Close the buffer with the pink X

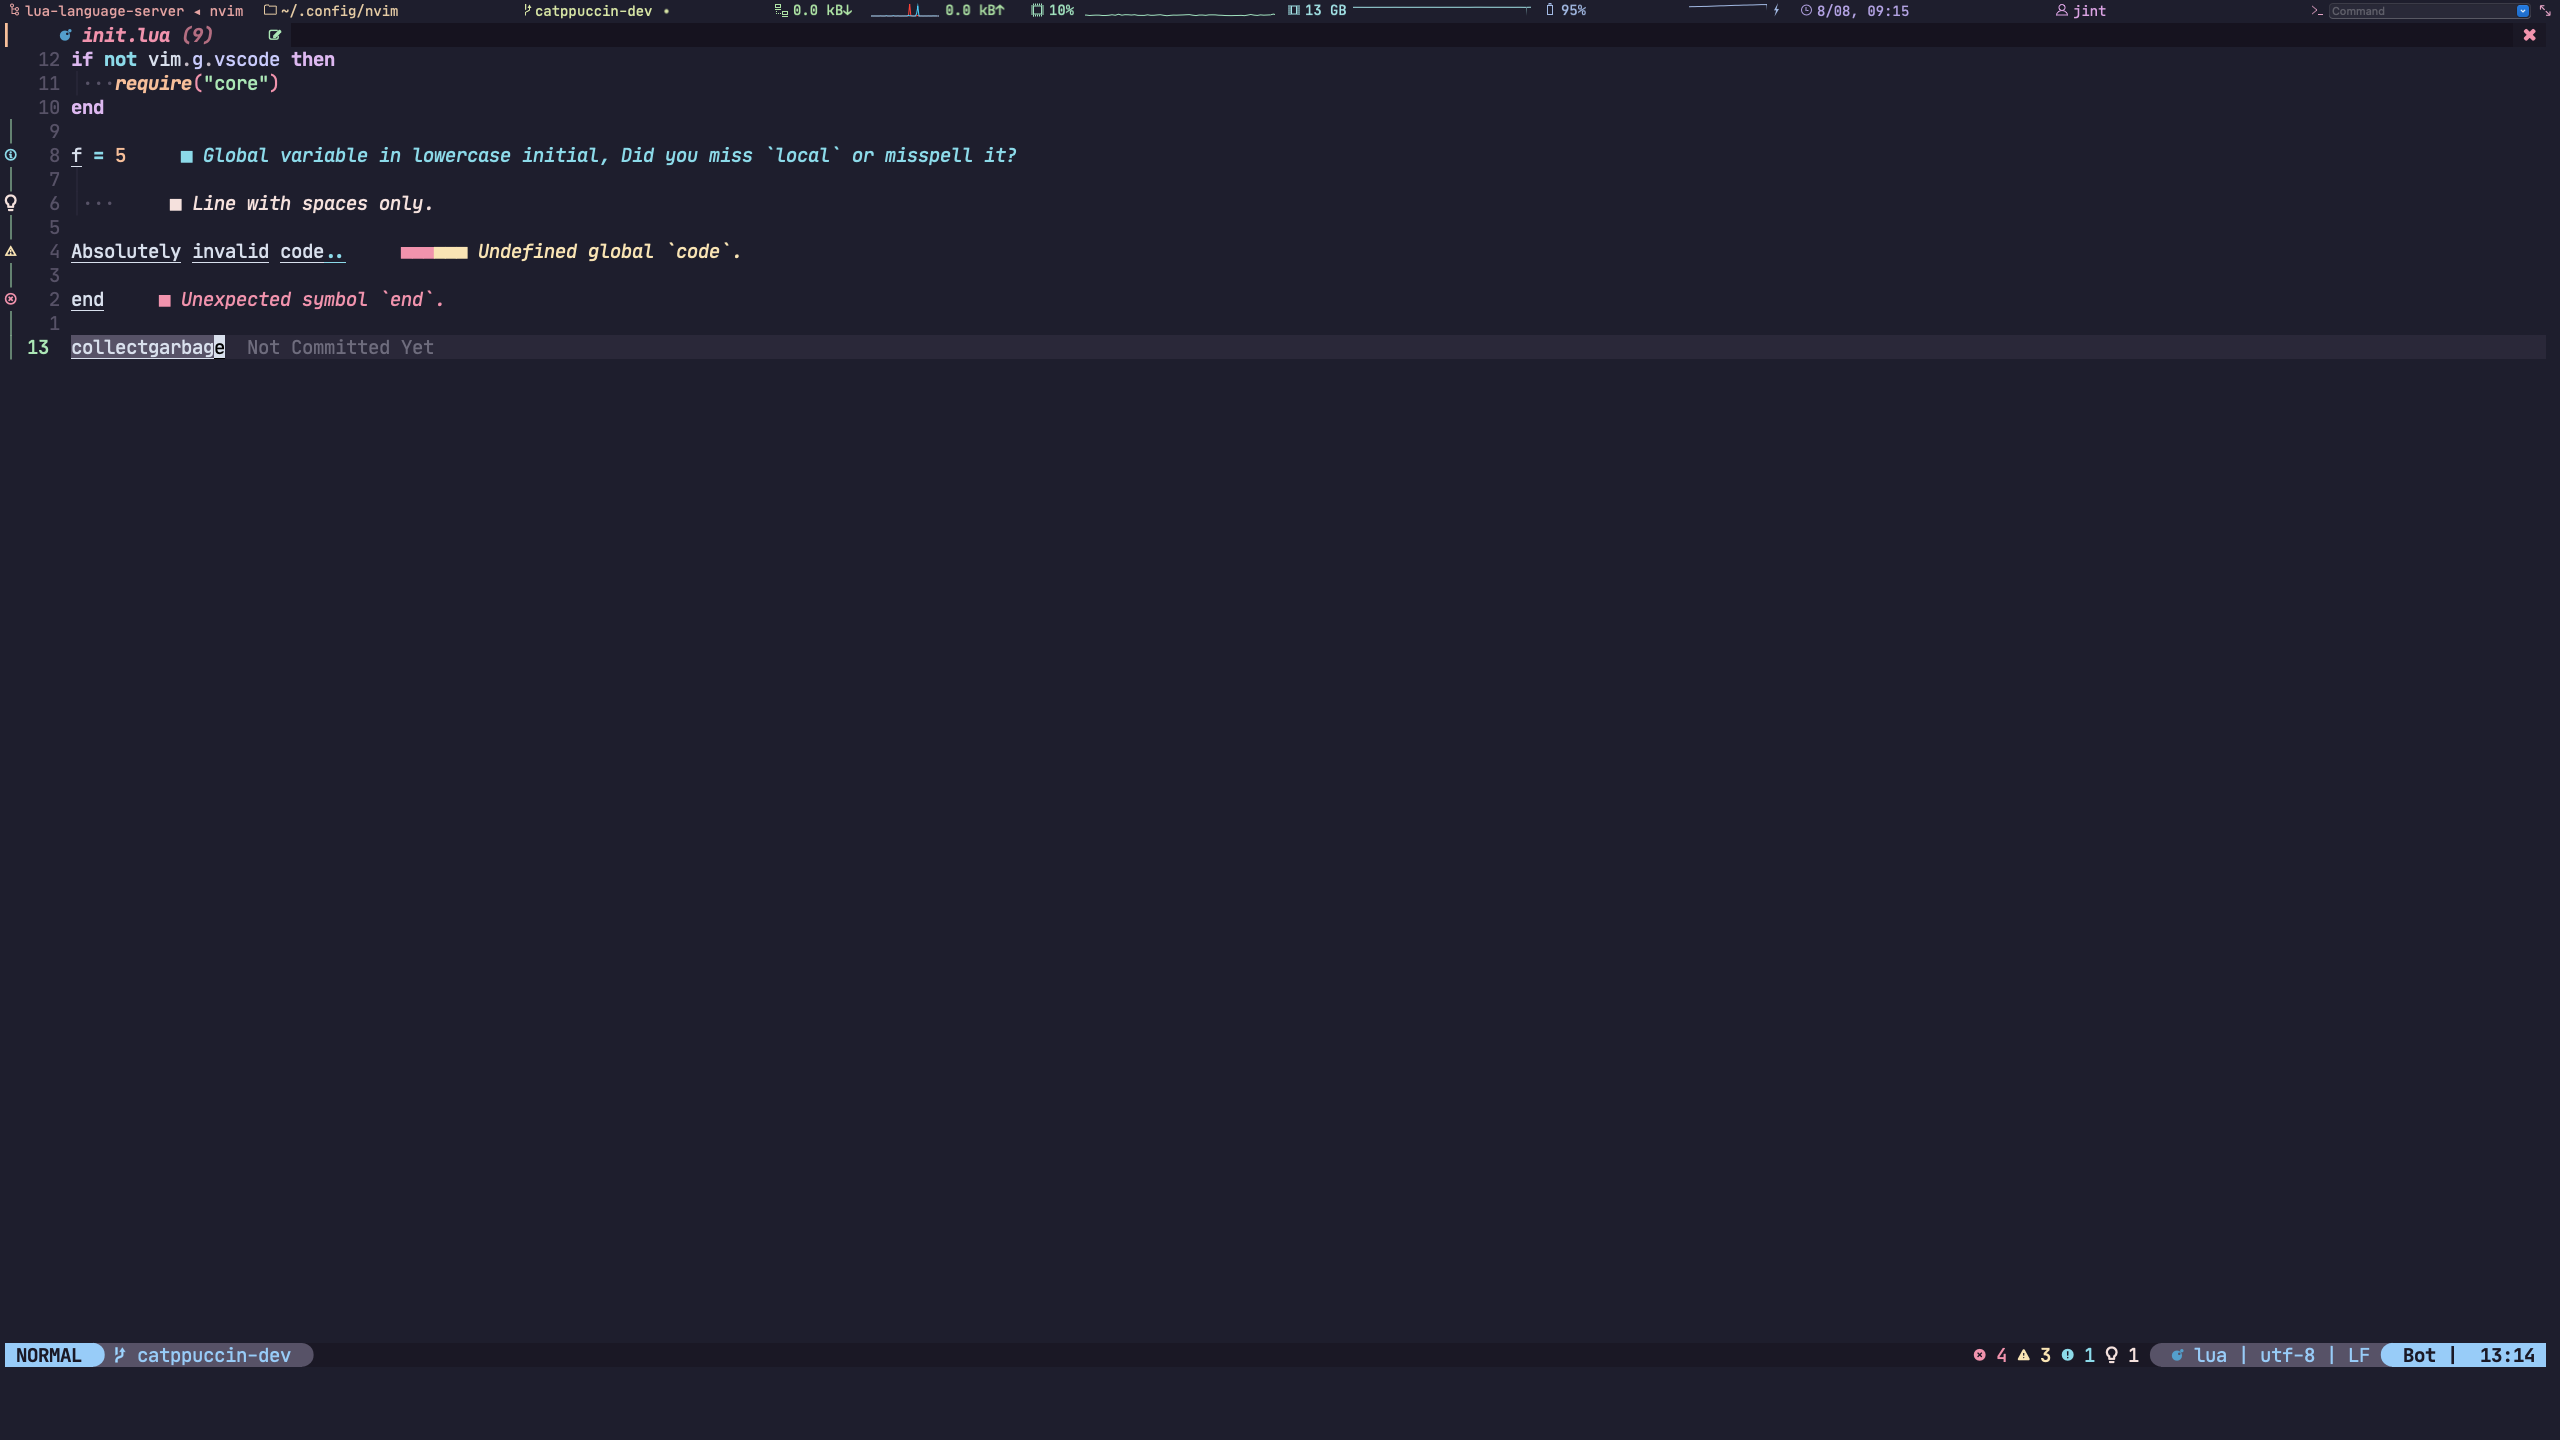point(2529,35)
